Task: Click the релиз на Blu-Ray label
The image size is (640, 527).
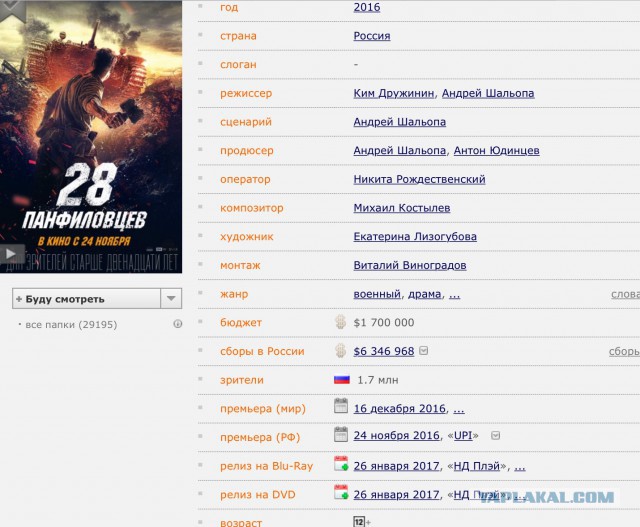Action: pos(266,466)
